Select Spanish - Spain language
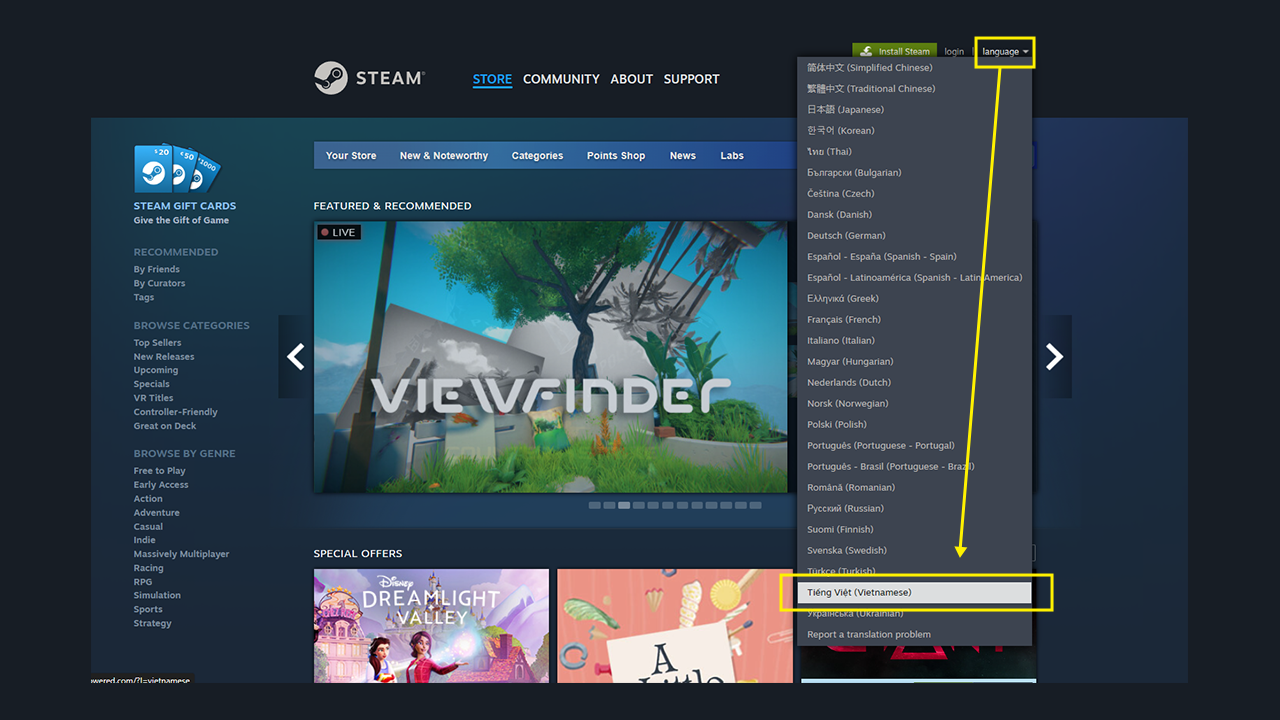1280x720 pixels. (915, 257)
